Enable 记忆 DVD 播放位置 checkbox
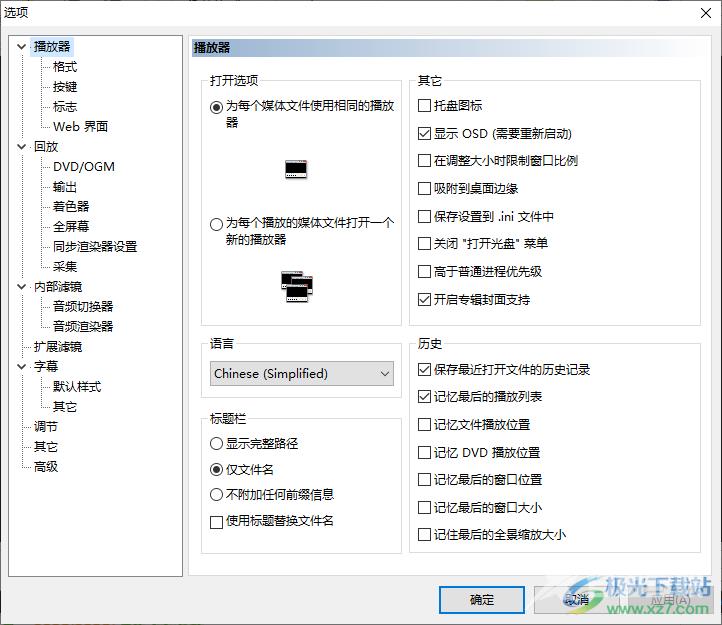The height and width of the screenshot is (625, 722). click(x=424, y=452)
